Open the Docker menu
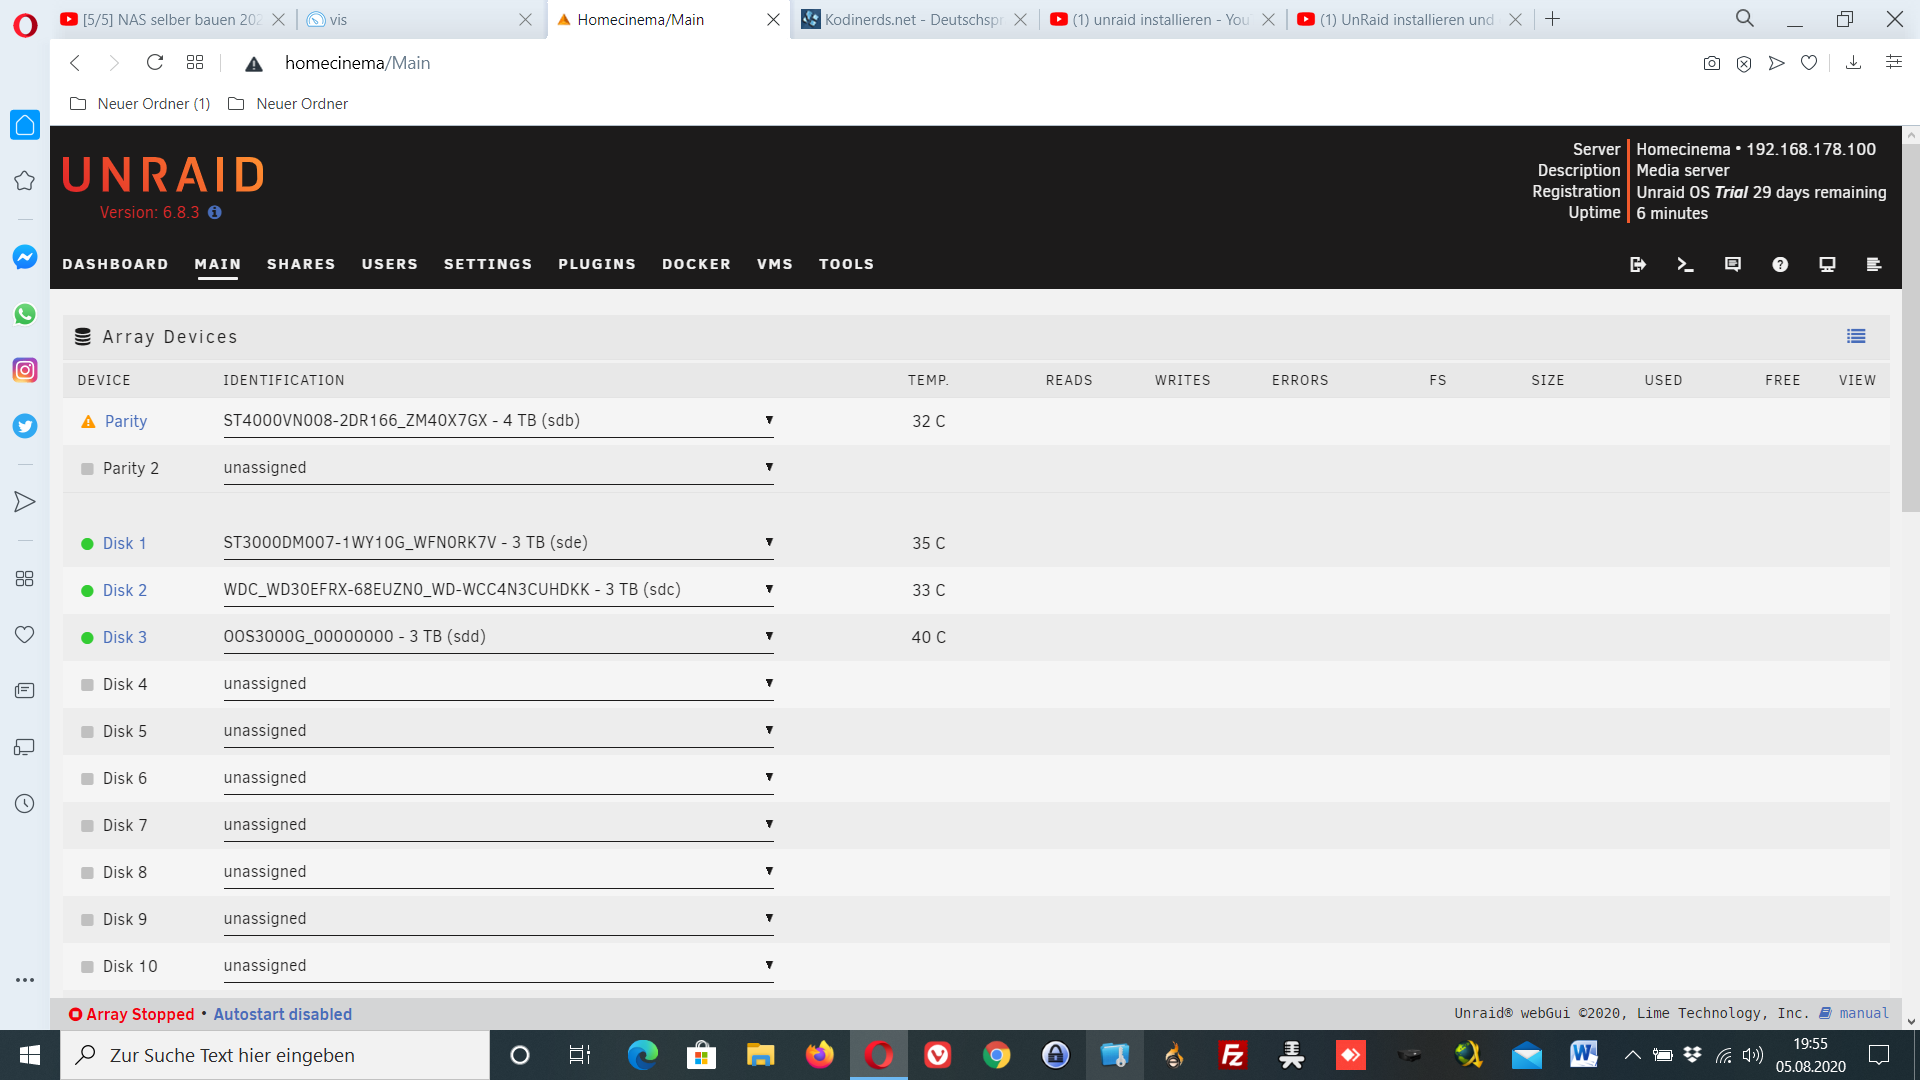This screenshot has width=1920, height=1080. (x=696, y=264)
